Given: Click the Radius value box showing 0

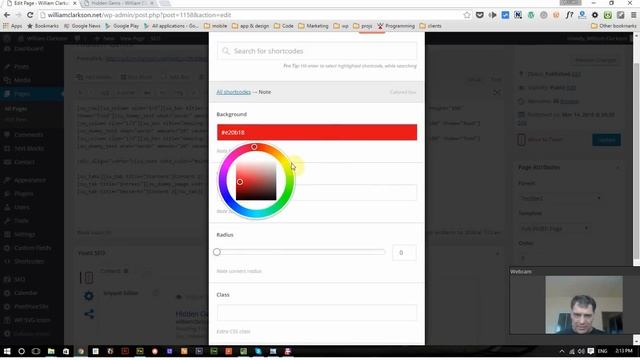Looking at the screenshot, I should [x=404, y=253].
